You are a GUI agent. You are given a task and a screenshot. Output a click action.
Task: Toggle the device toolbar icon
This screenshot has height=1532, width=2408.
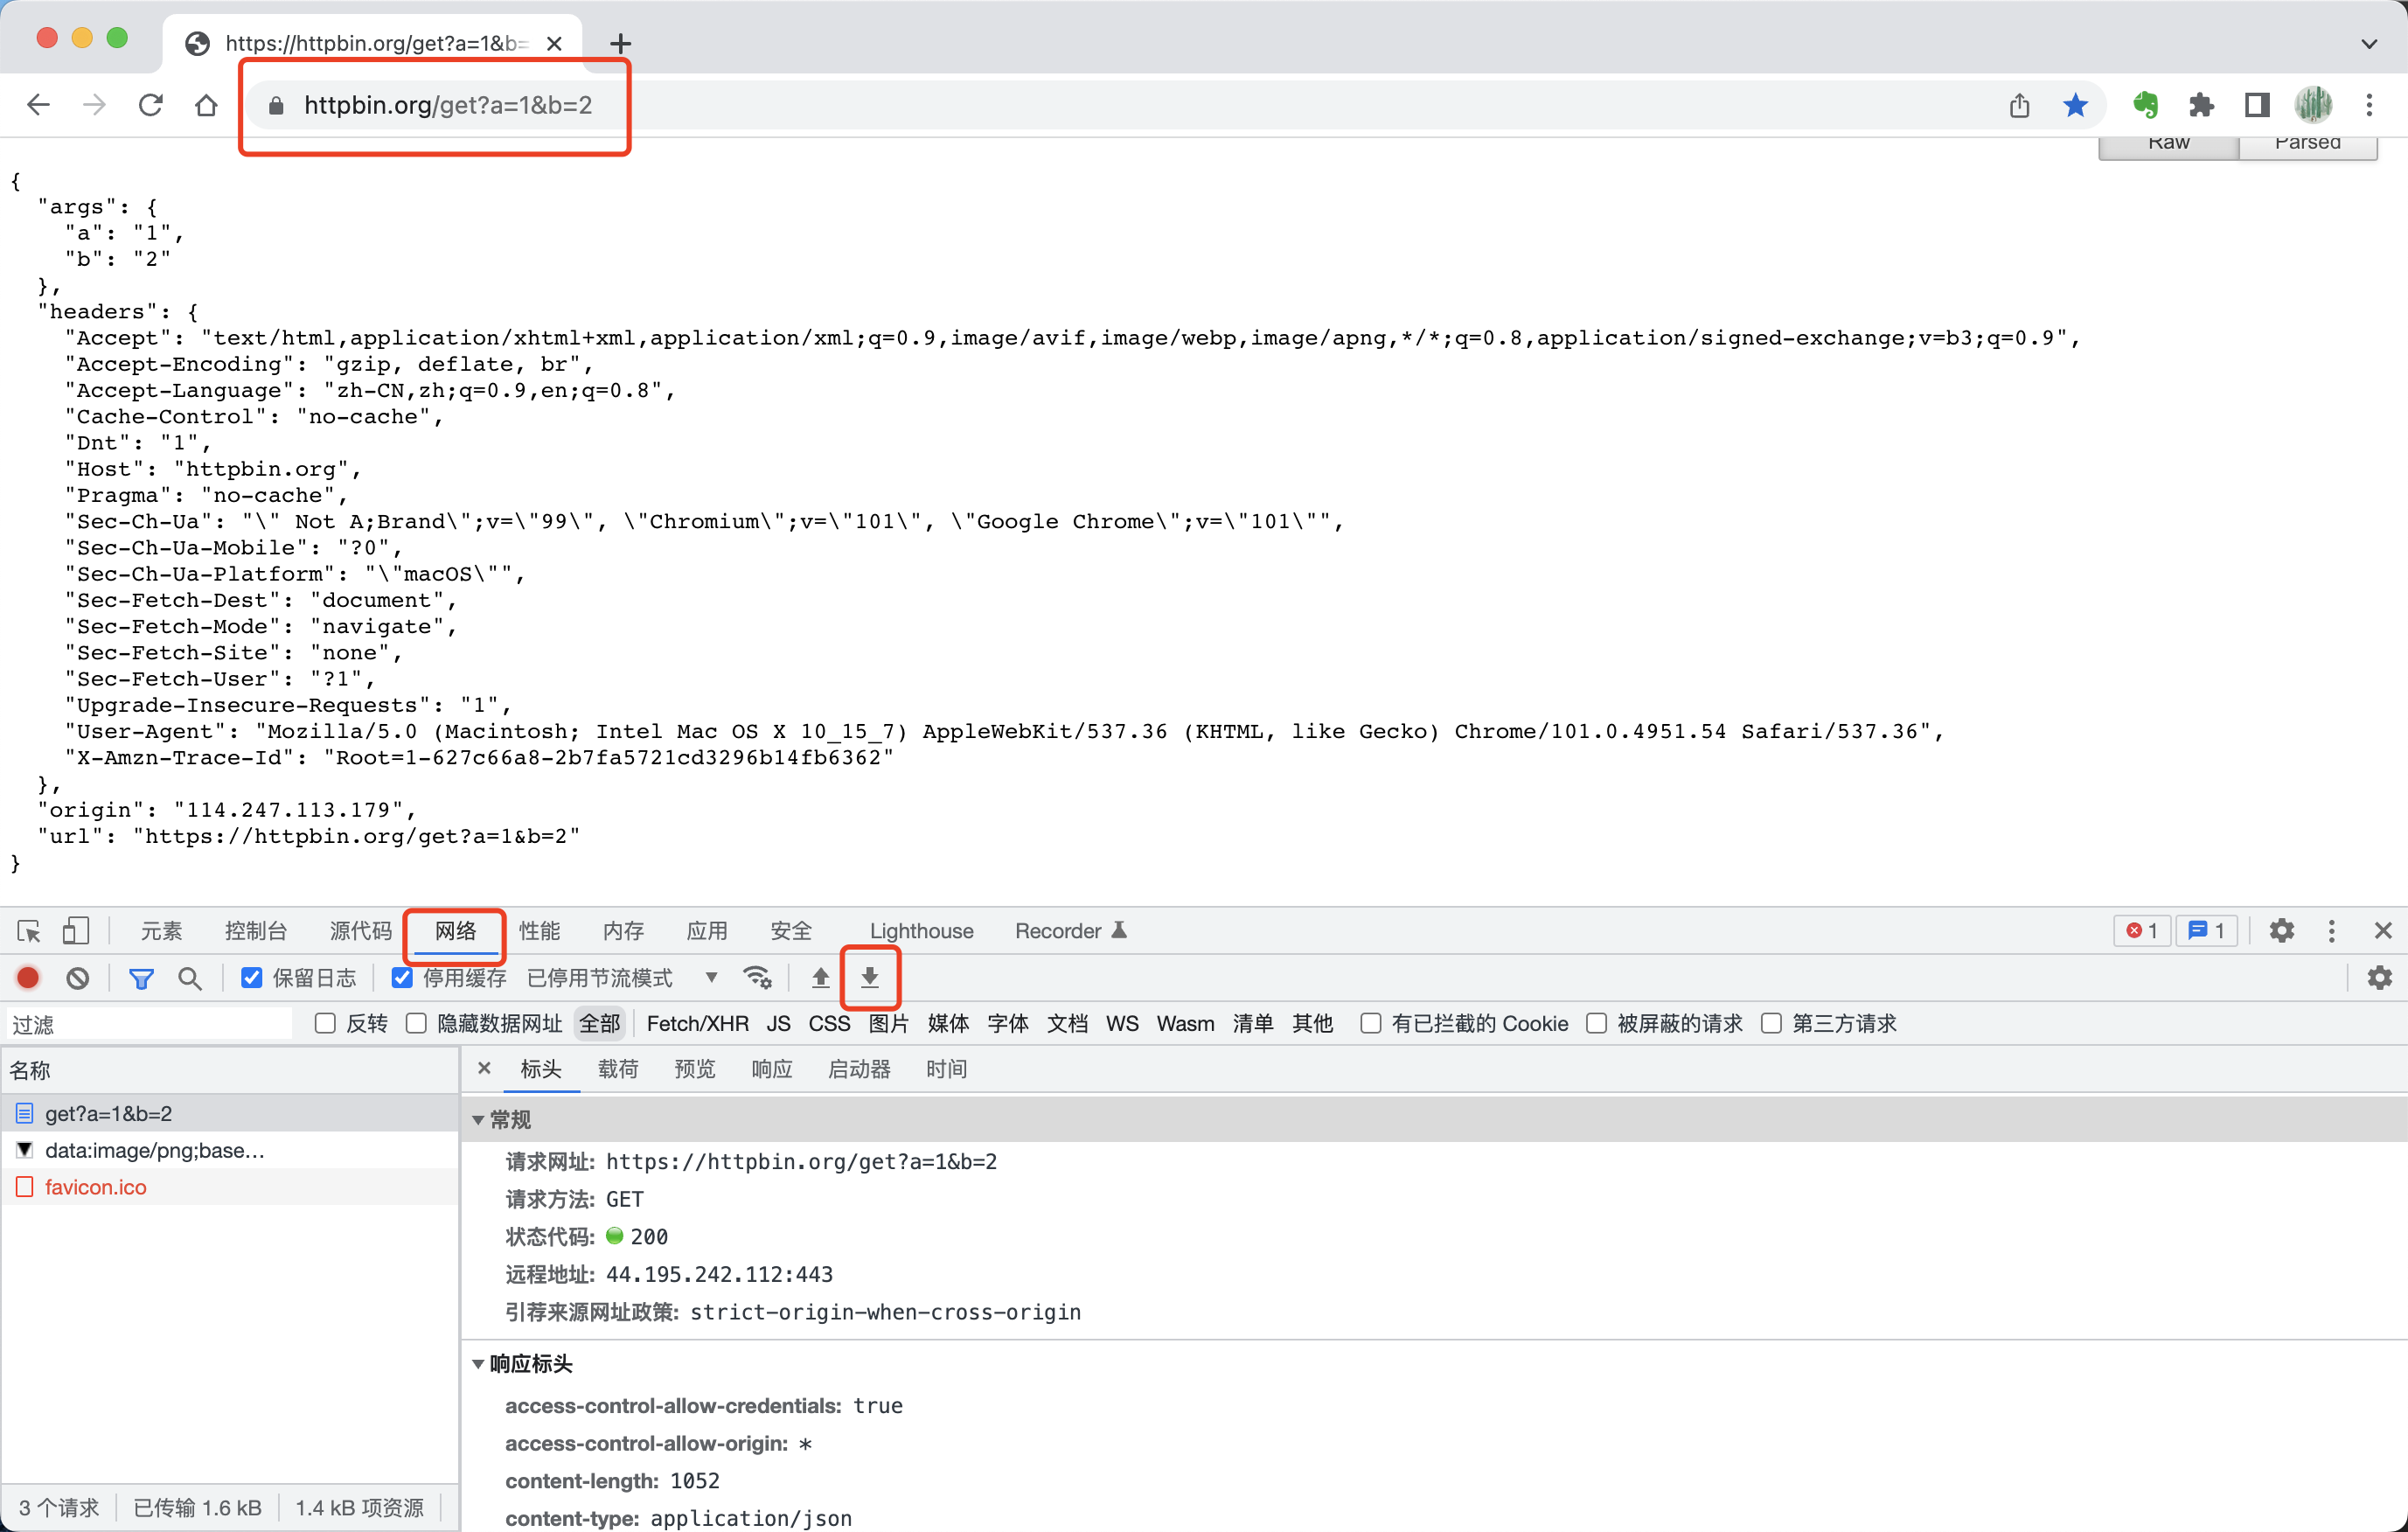click(76, 931)
